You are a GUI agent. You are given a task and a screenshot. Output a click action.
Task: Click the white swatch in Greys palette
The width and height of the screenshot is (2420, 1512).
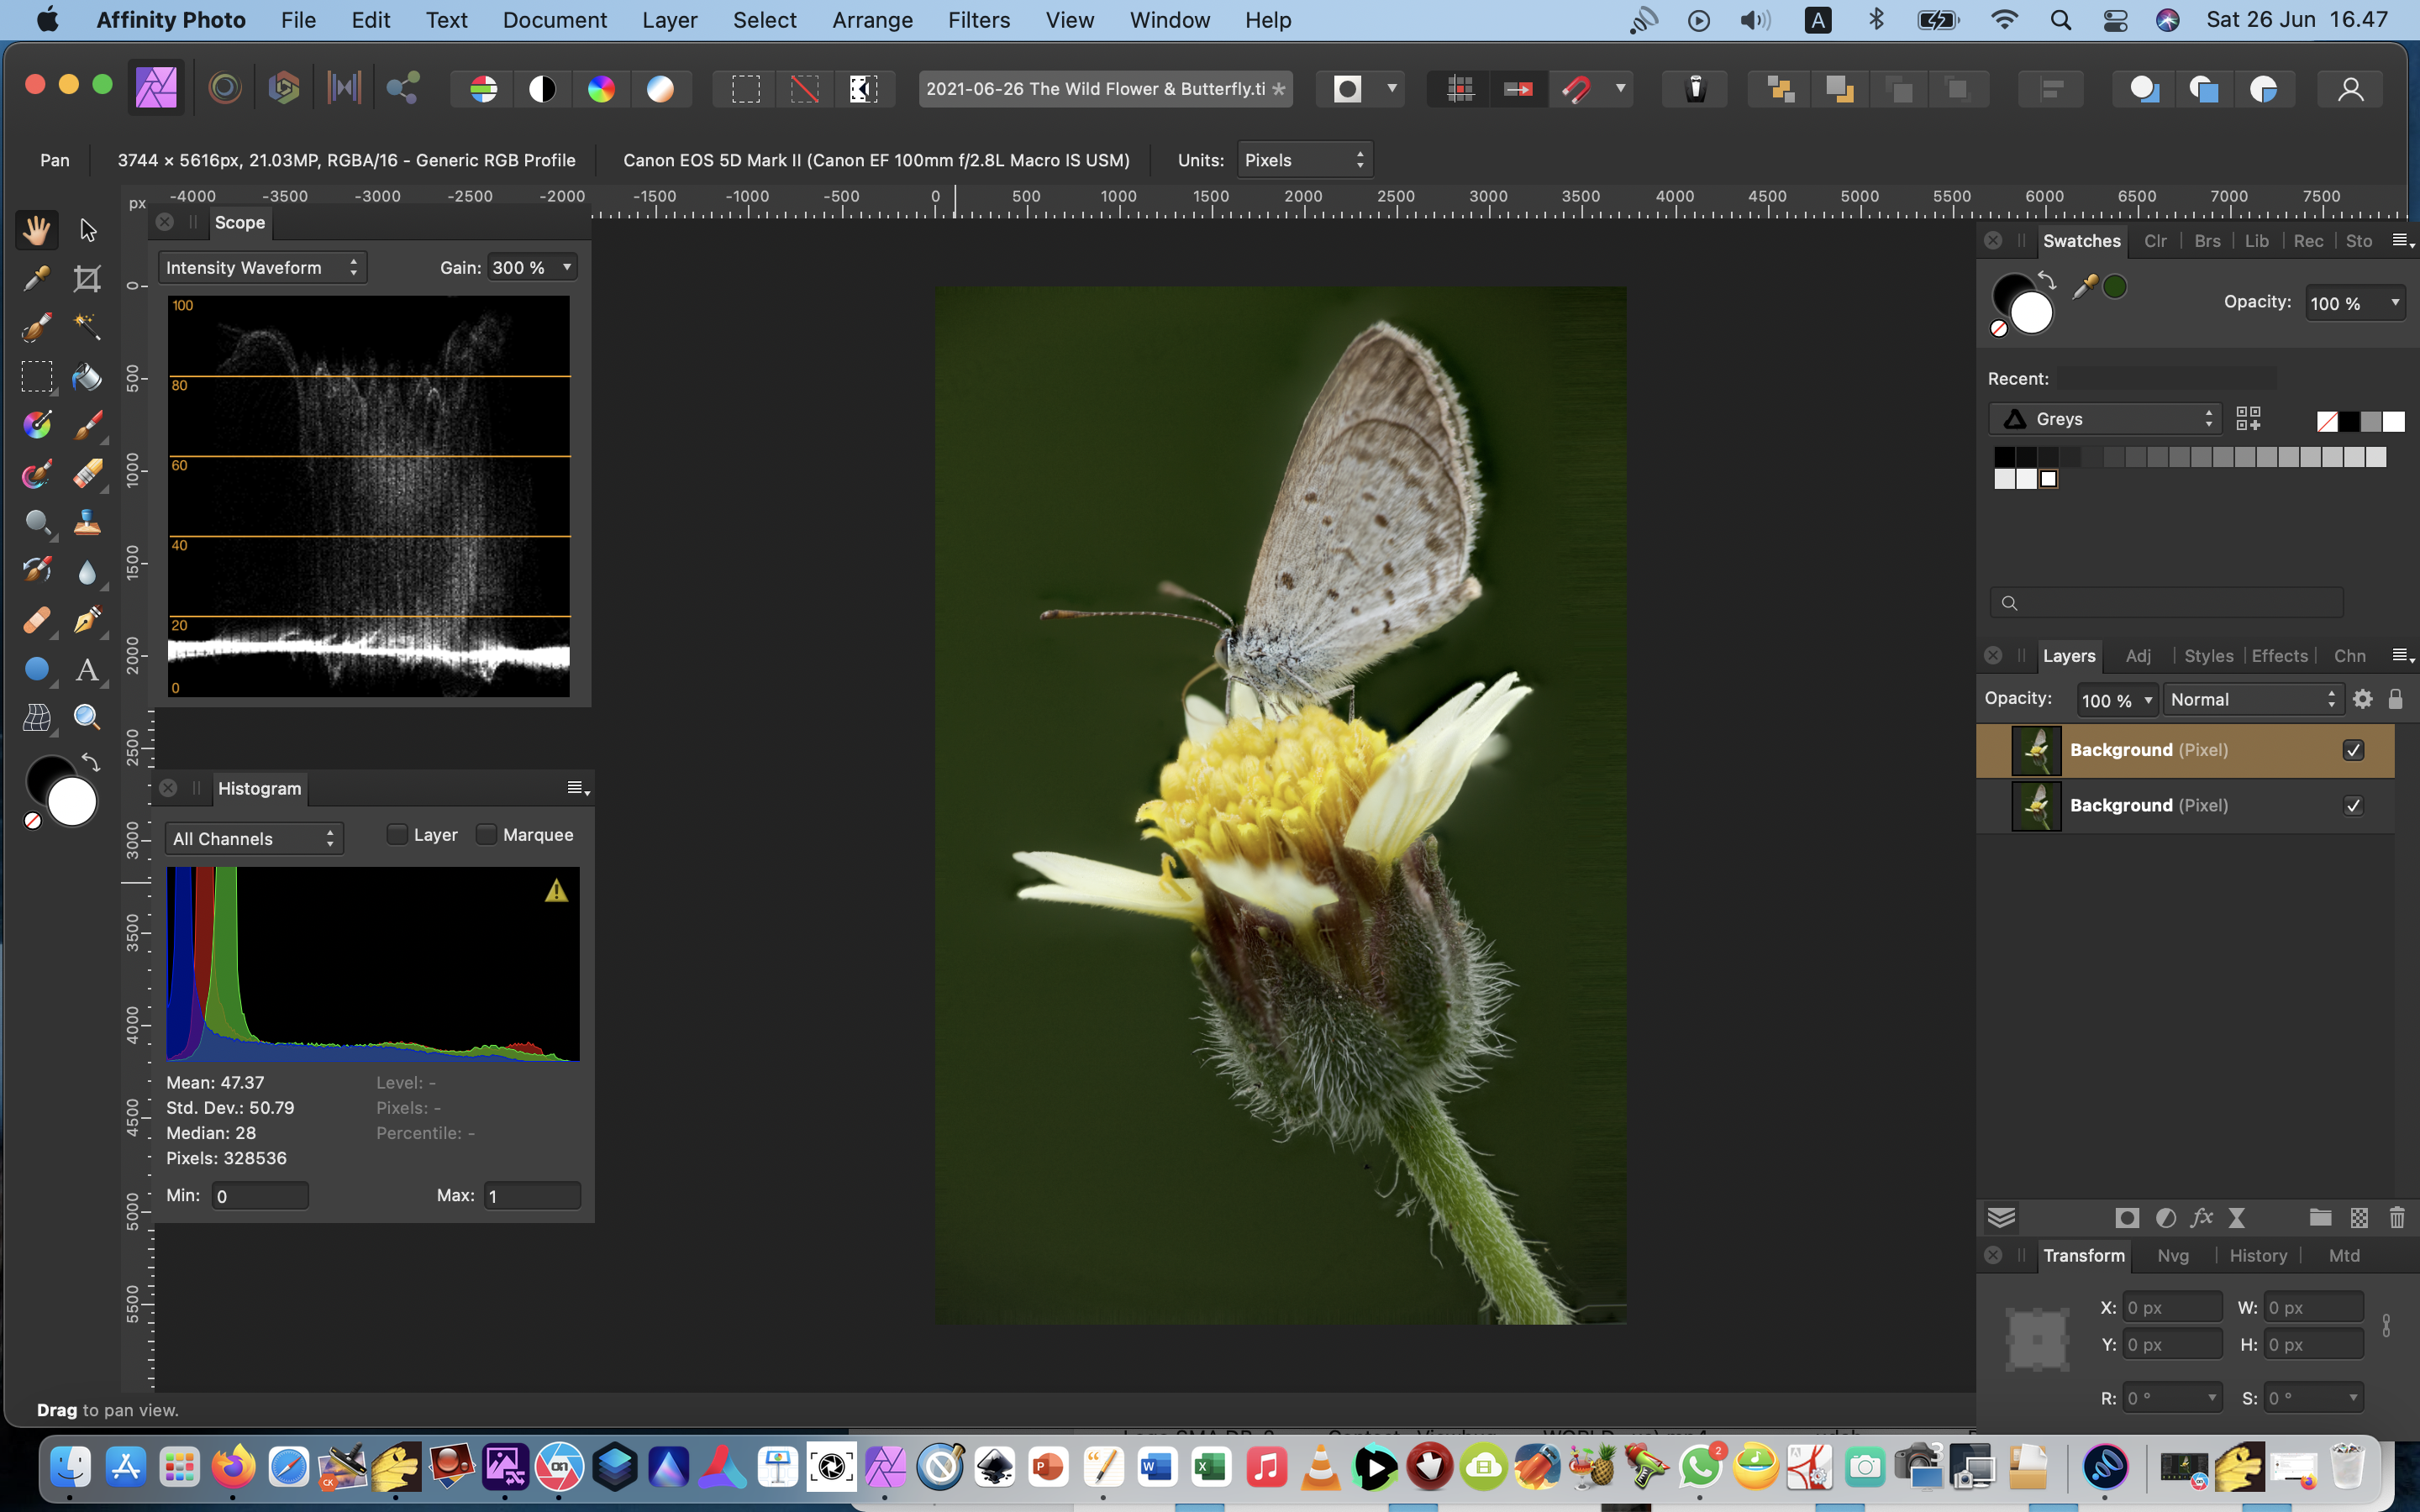(2048, 479)
